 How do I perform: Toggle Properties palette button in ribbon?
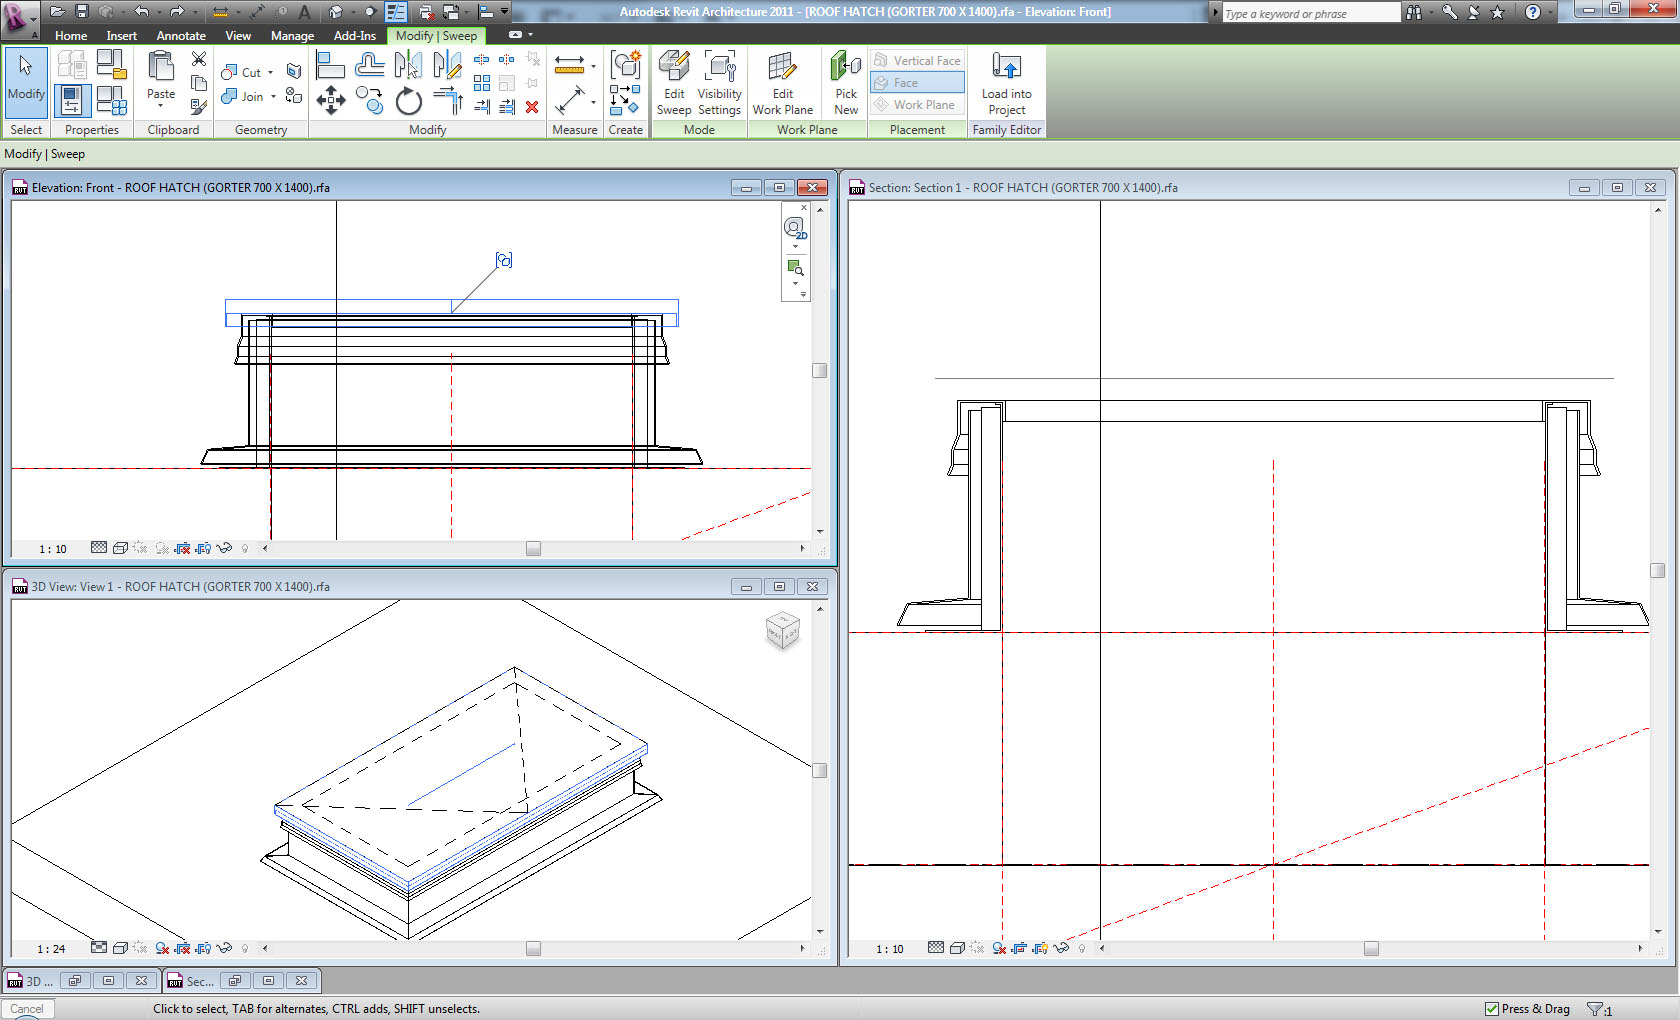72,100
